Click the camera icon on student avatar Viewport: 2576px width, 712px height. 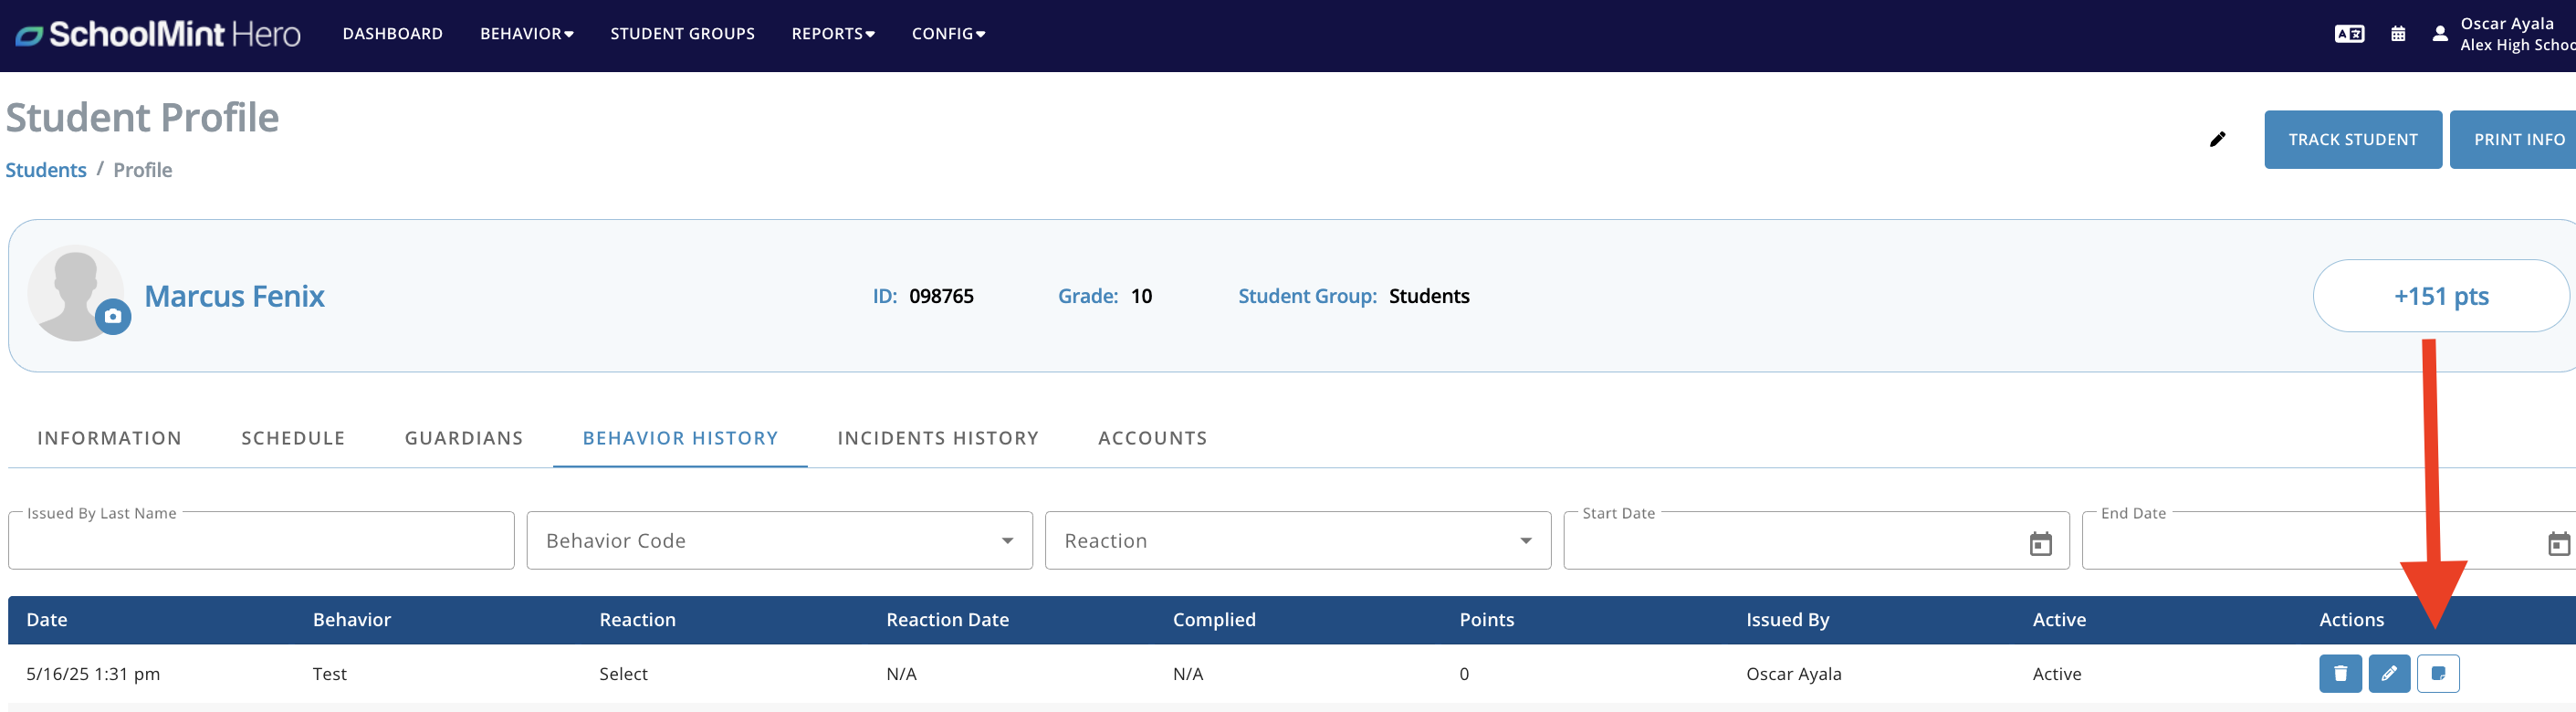click(x=113, y=316)
